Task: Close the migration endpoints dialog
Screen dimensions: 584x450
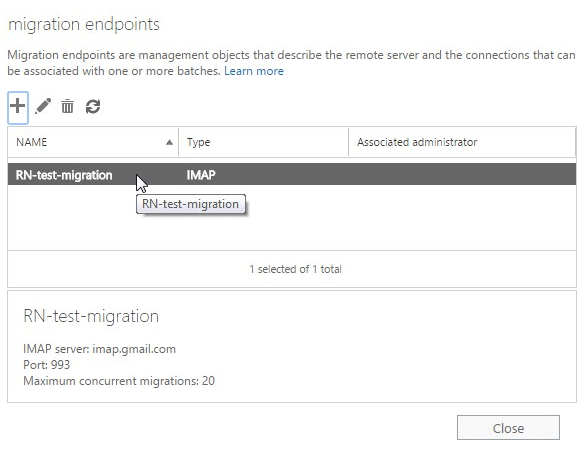Action: (508, 428)
